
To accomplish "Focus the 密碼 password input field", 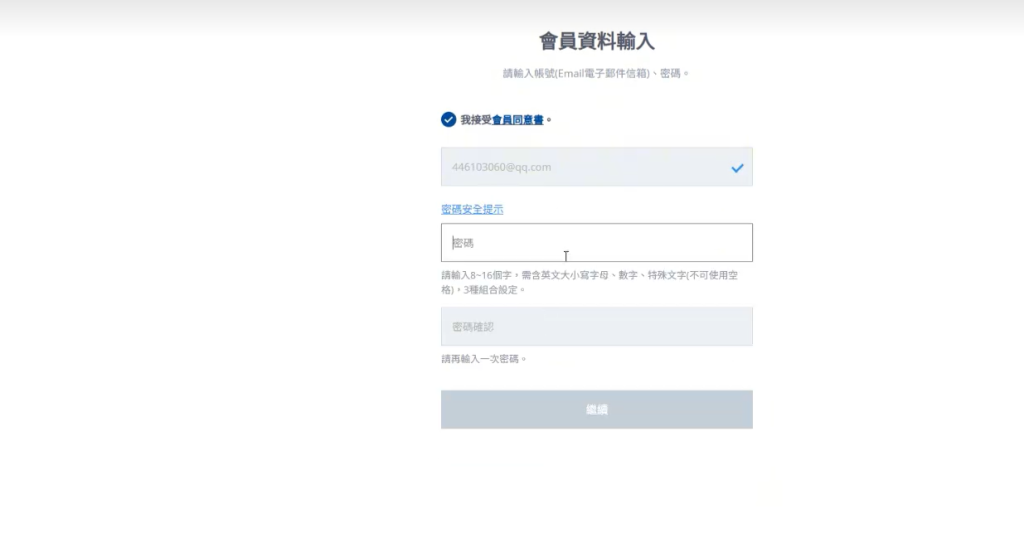I will [596, 243].
